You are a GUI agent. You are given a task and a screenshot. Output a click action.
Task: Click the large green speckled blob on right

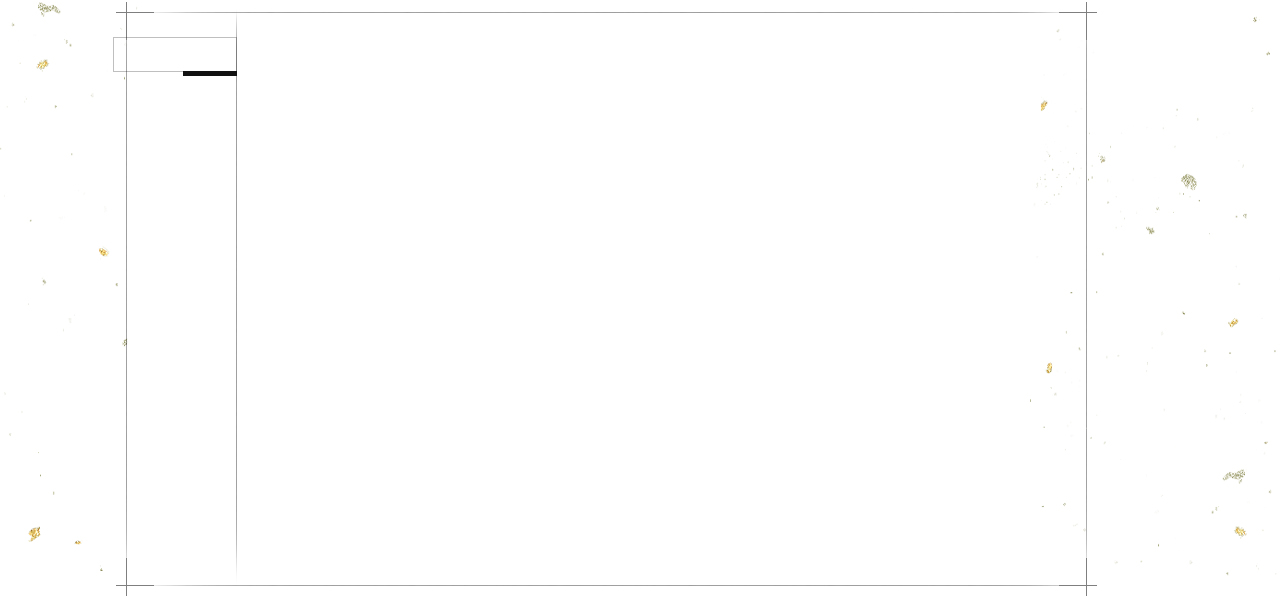[x=1188, y=182]
